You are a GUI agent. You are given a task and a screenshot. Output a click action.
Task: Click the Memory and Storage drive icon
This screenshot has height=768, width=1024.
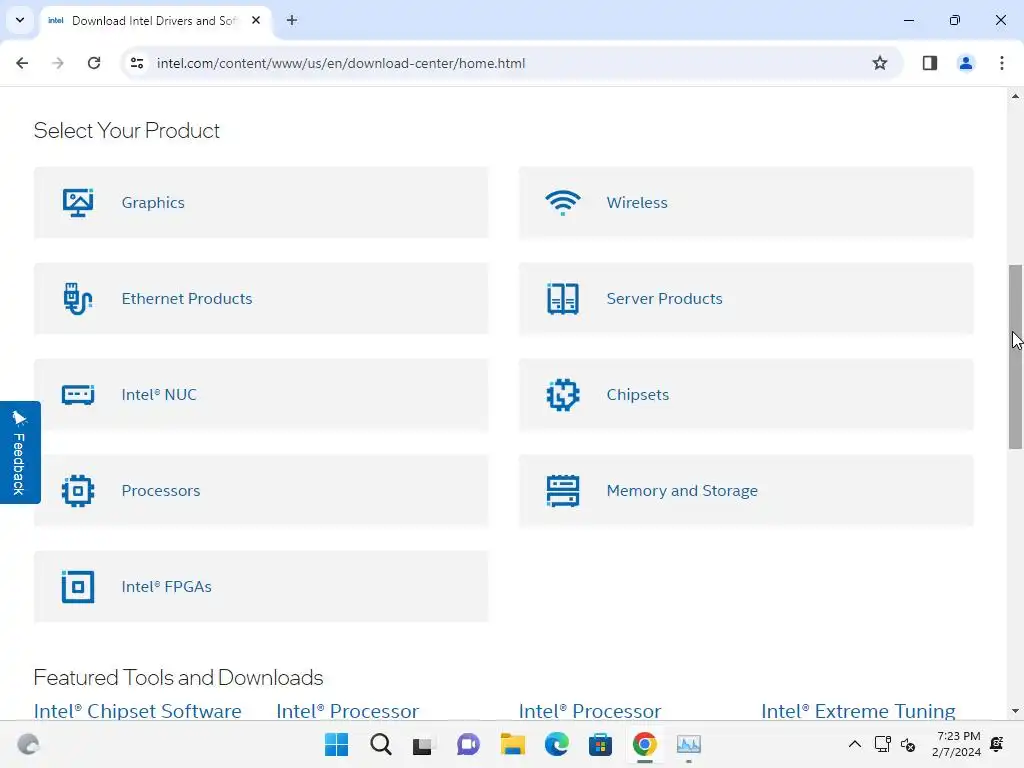click(x=562, y=490)
